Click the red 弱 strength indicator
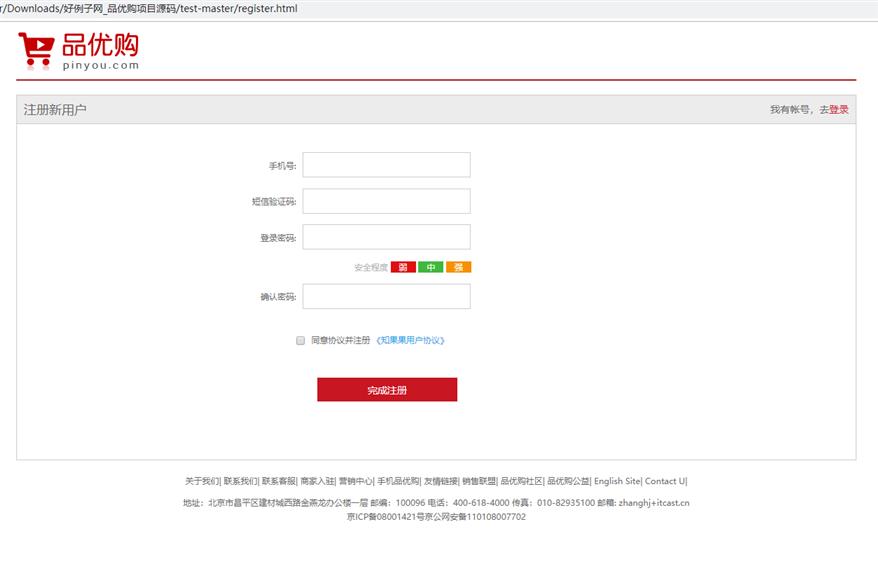 (x=403, y=267)
